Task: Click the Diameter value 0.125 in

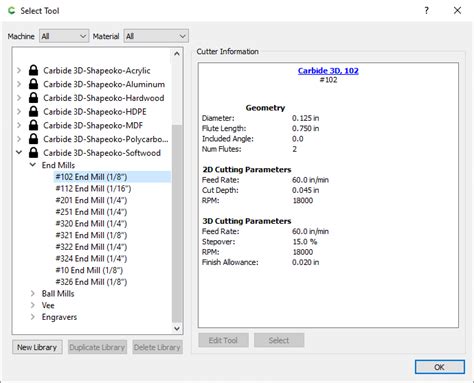Action: click(x=305, y=118)
